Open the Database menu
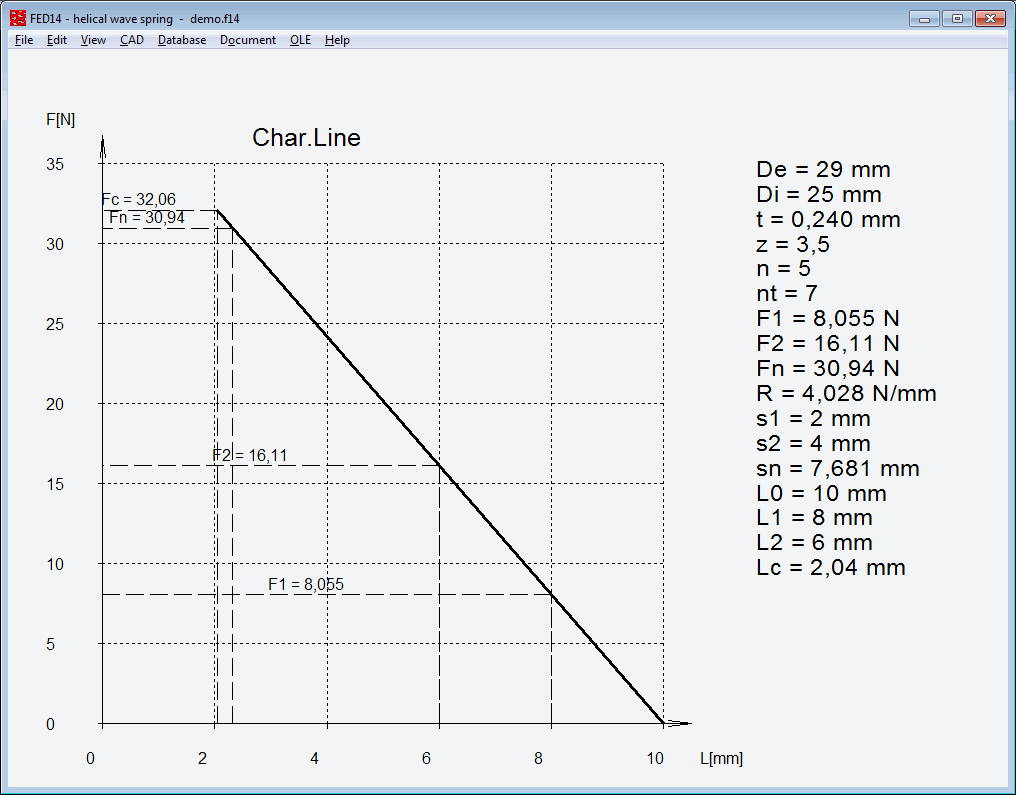The image size is (1016, 795). (182, 40)
